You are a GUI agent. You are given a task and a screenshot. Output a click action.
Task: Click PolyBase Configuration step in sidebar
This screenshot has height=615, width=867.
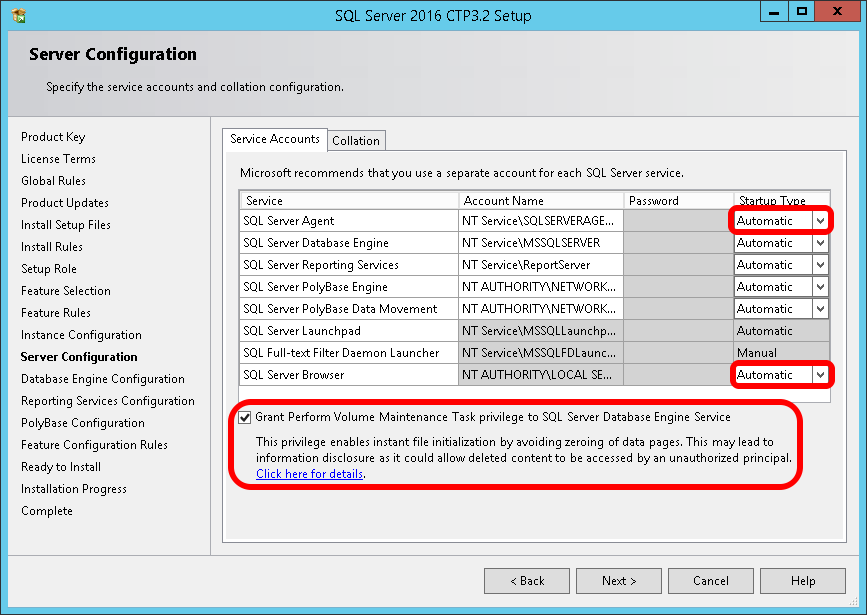(83, 423)
